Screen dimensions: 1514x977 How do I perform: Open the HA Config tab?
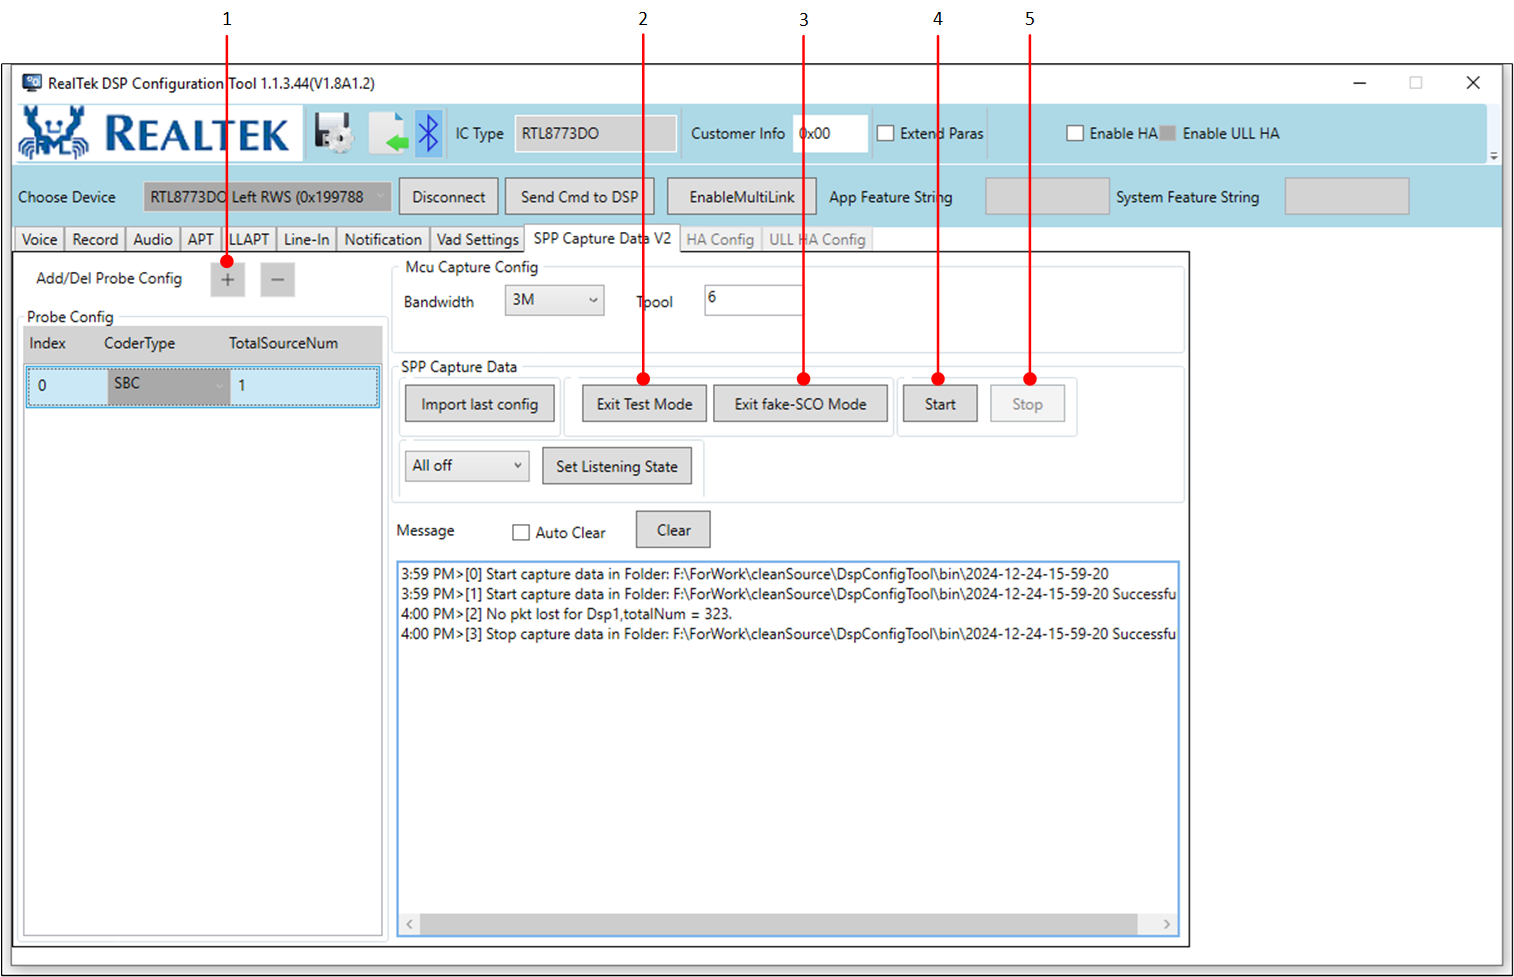[720, 240]
